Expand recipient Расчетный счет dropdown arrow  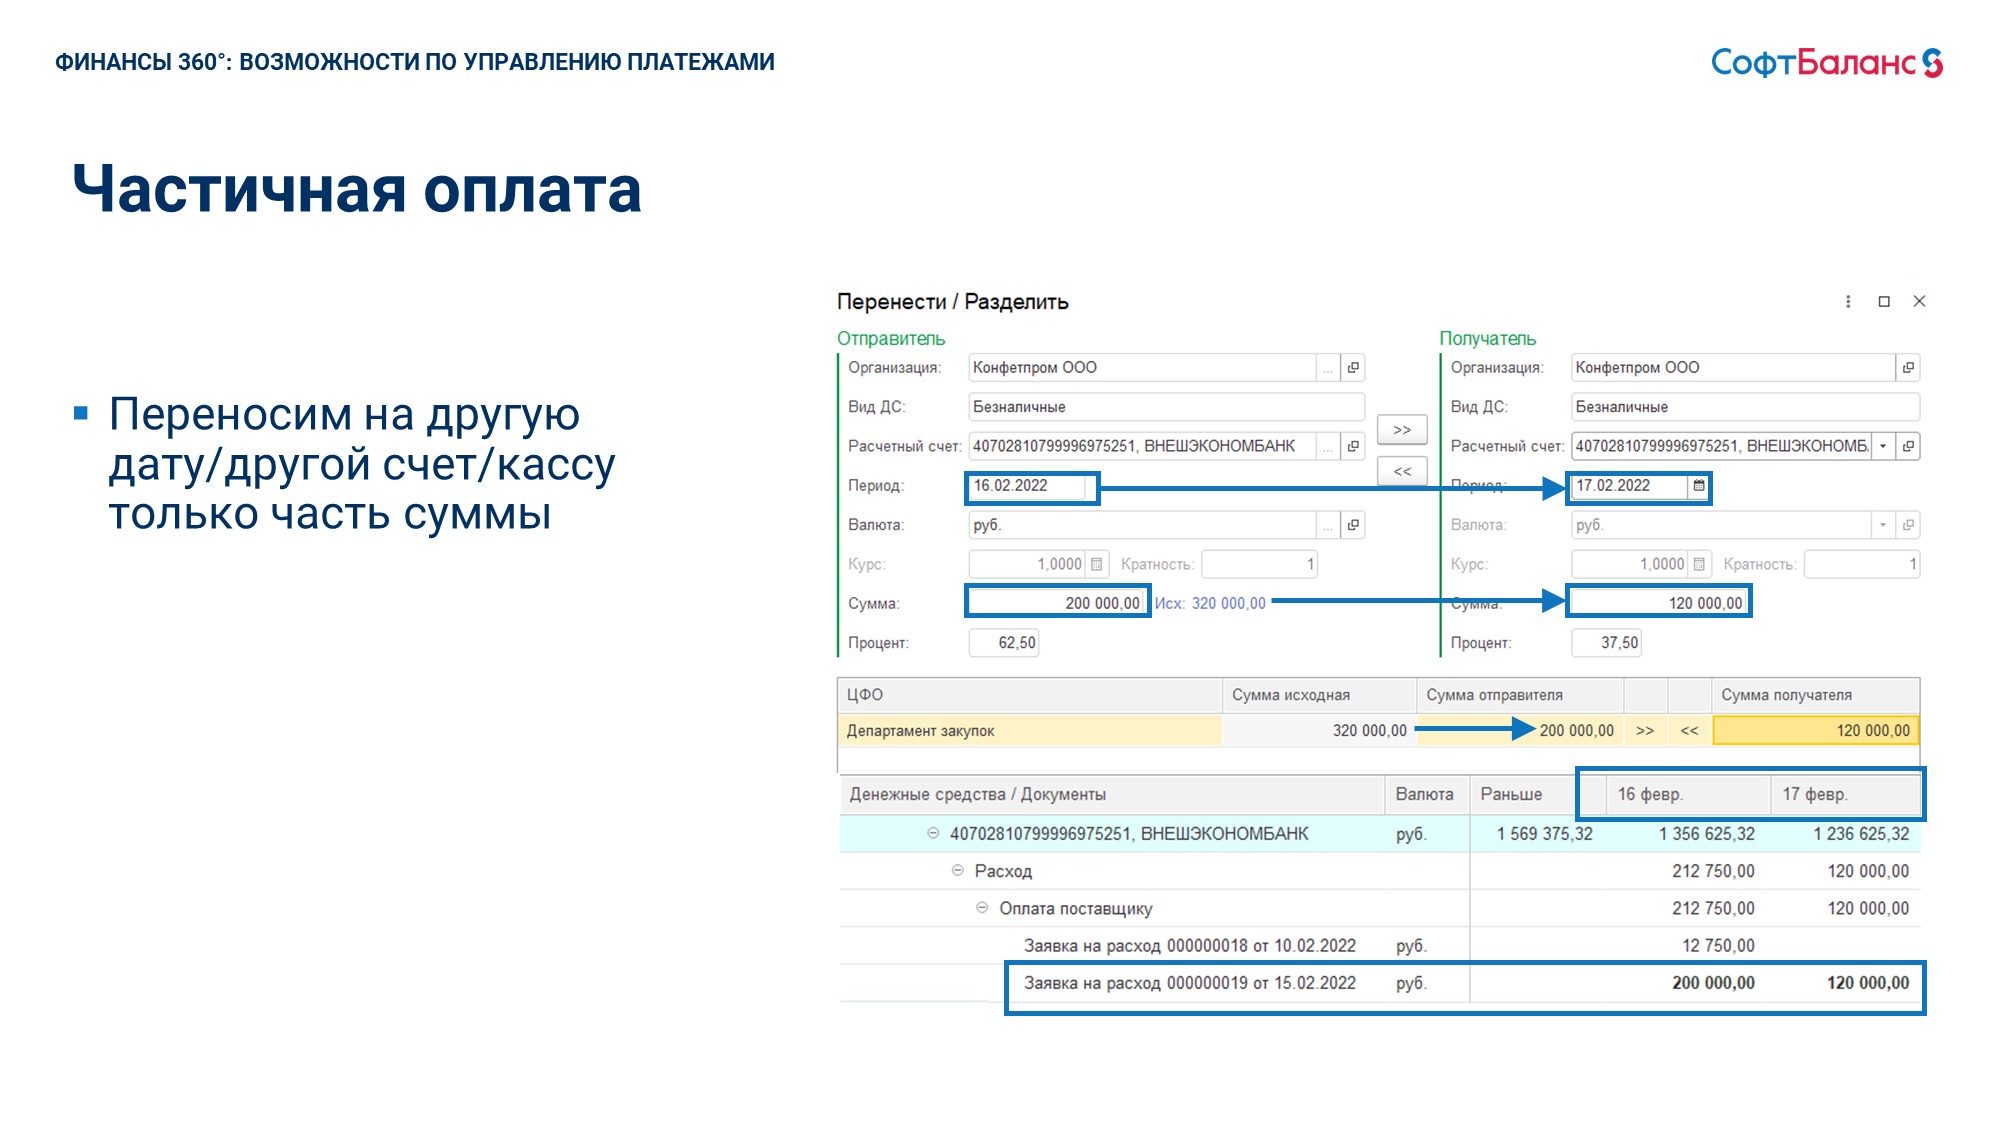pos(1883,446)
